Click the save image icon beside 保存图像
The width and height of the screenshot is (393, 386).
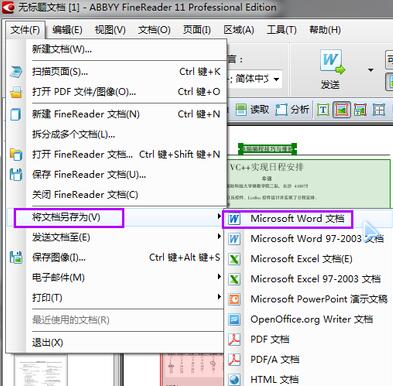(x=16, y=258)
